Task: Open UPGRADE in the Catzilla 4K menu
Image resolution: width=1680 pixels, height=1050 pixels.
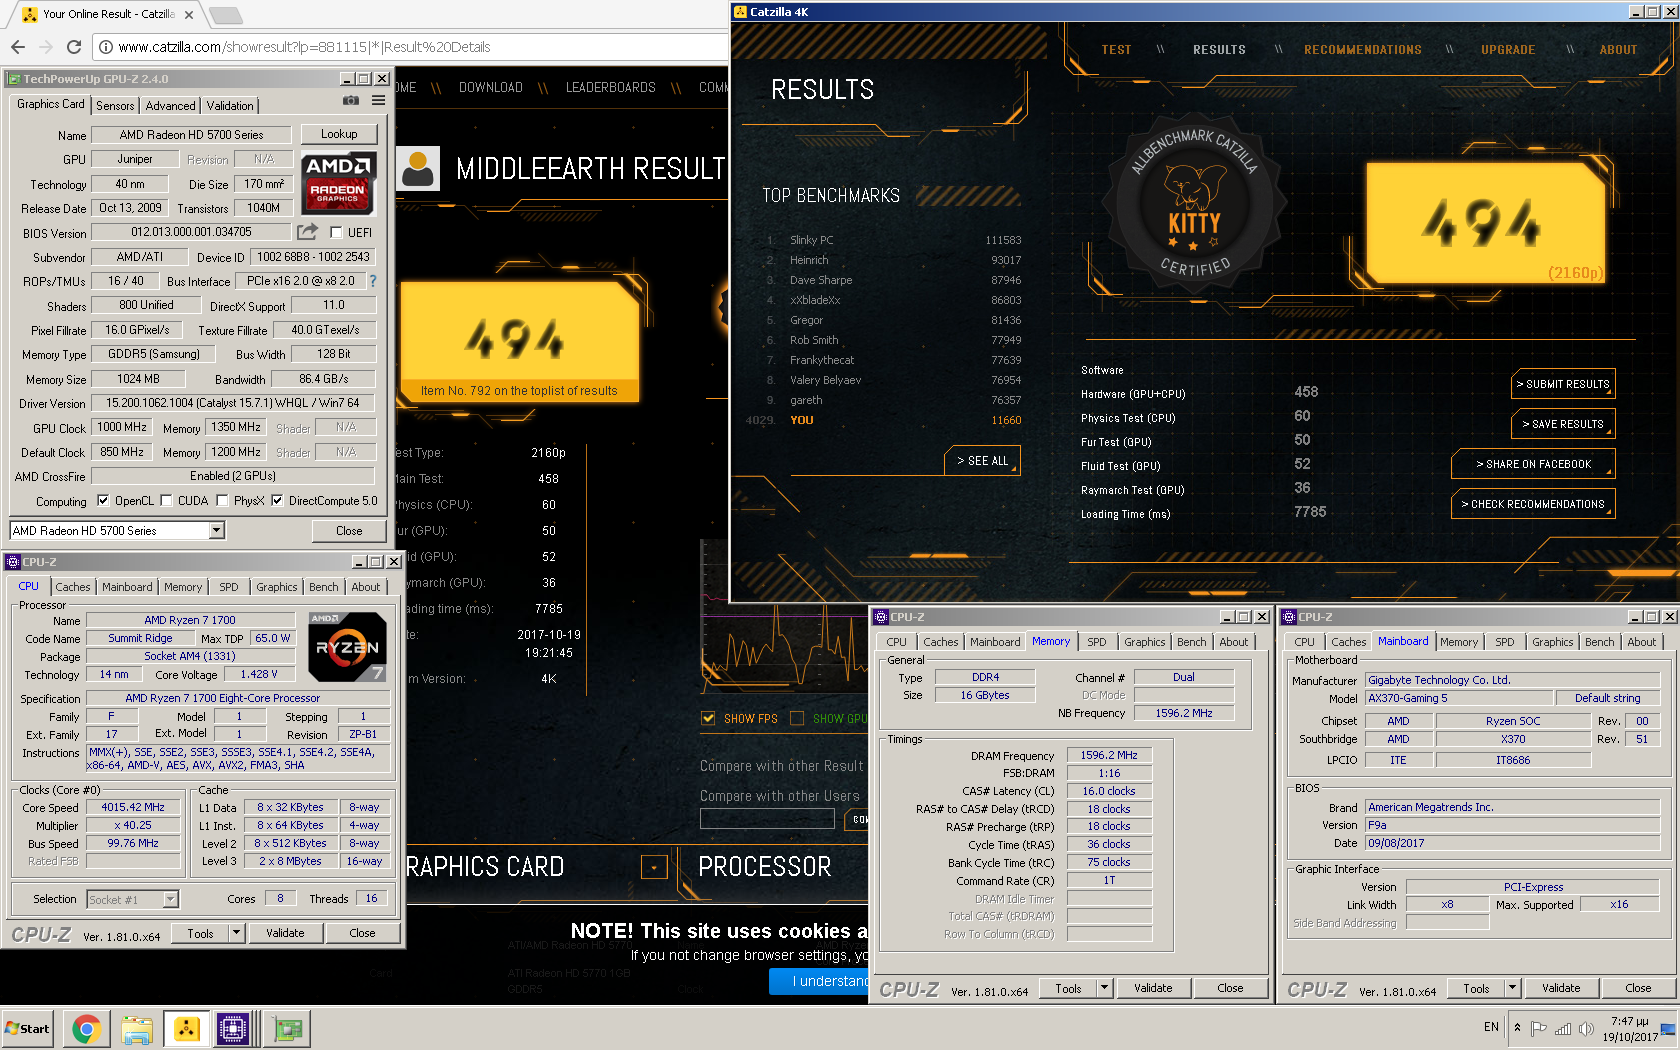Action: (1508, 49)
